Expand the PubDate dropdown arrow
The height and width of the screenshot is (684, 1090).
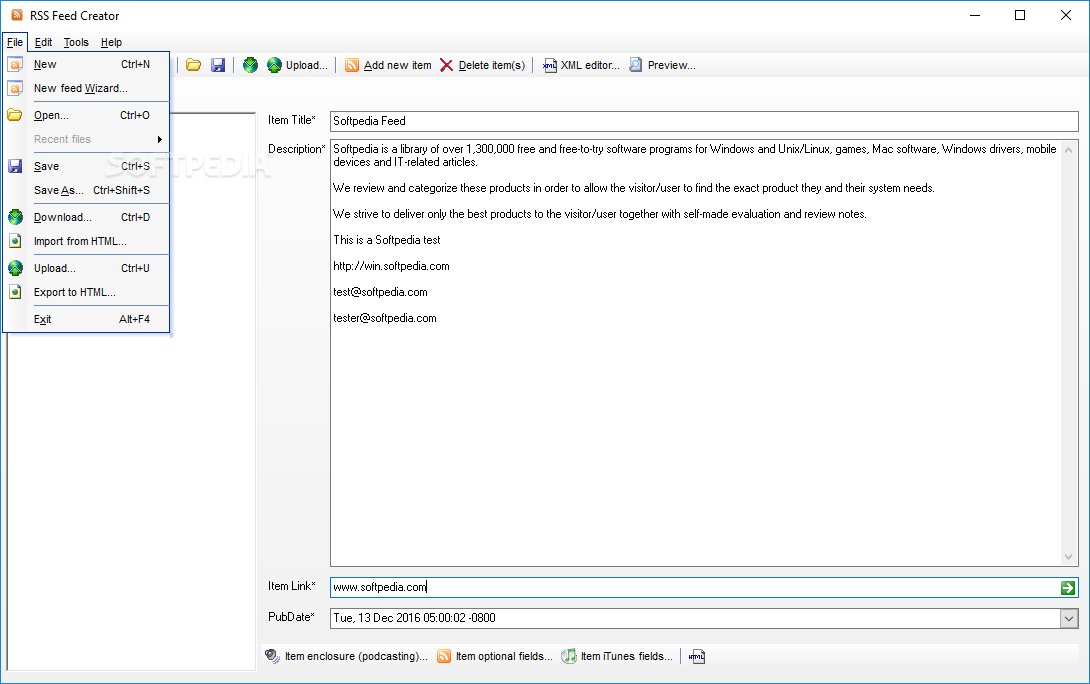[x=1069, y=618]
